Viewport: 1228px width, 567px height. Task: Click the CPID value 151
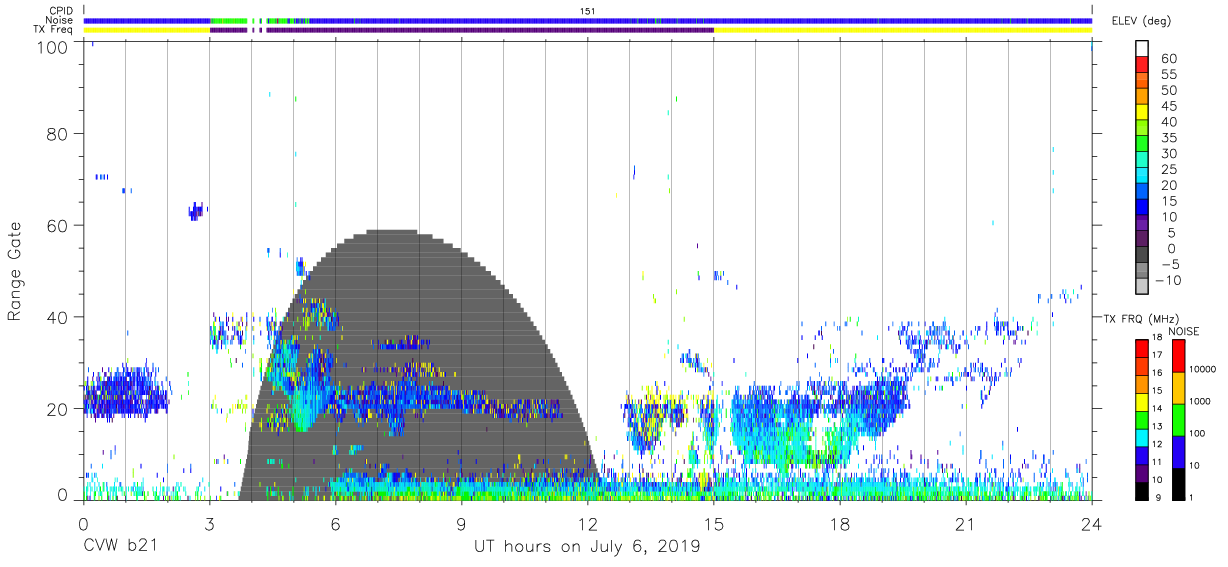(587, 11)
